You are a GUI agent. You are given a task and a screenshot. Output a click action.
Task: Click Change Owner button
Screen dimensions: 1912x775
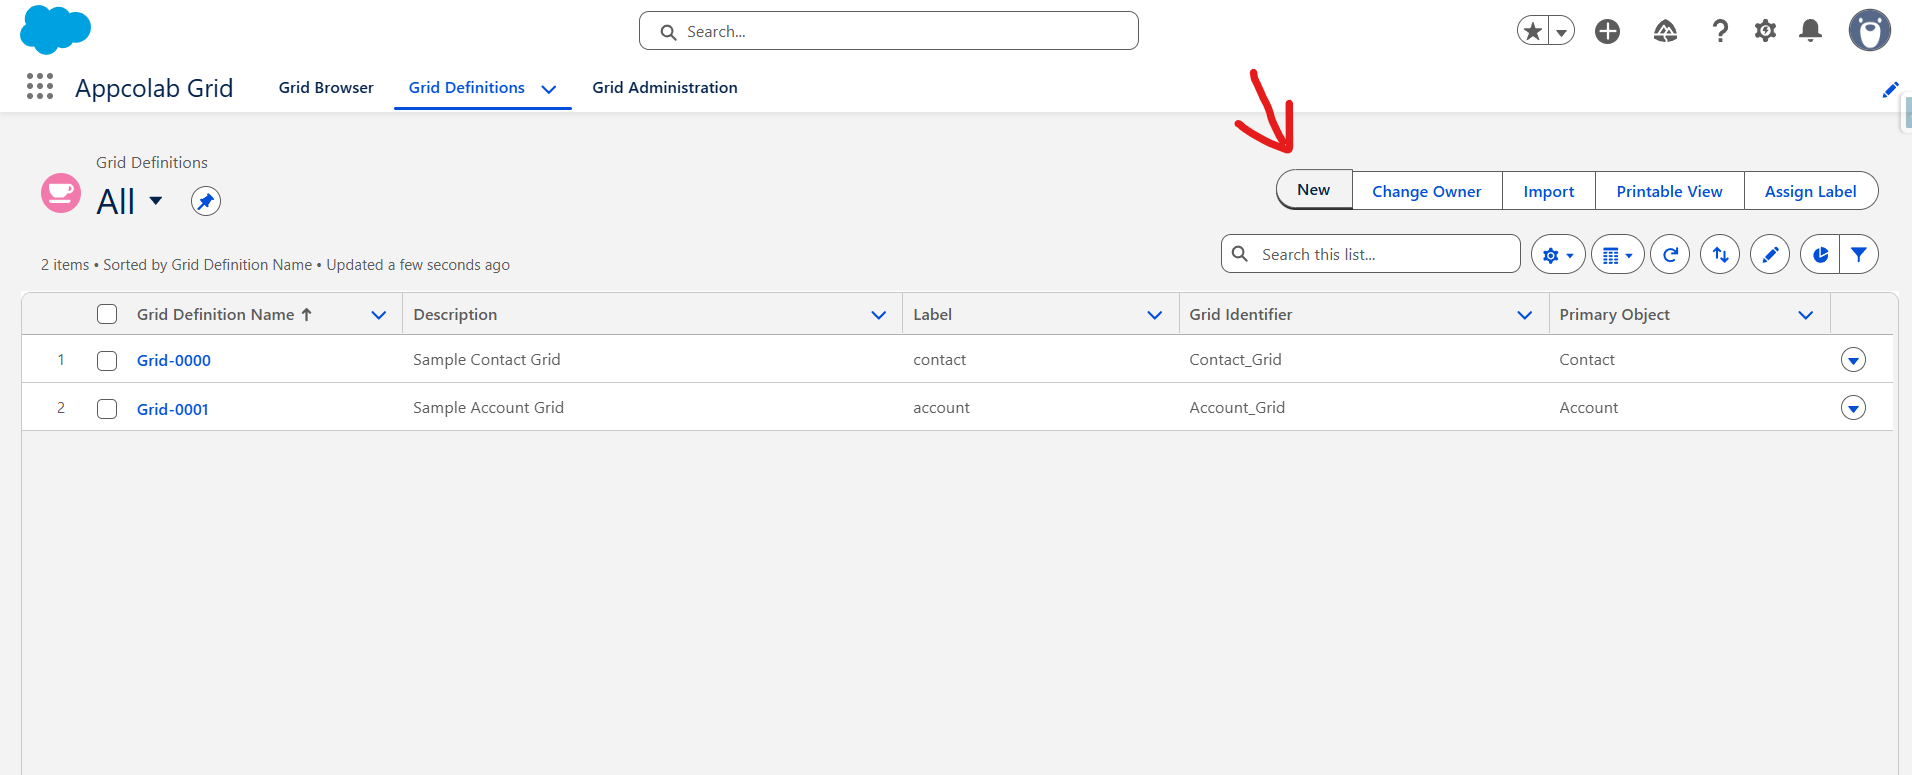(1427, 191)
